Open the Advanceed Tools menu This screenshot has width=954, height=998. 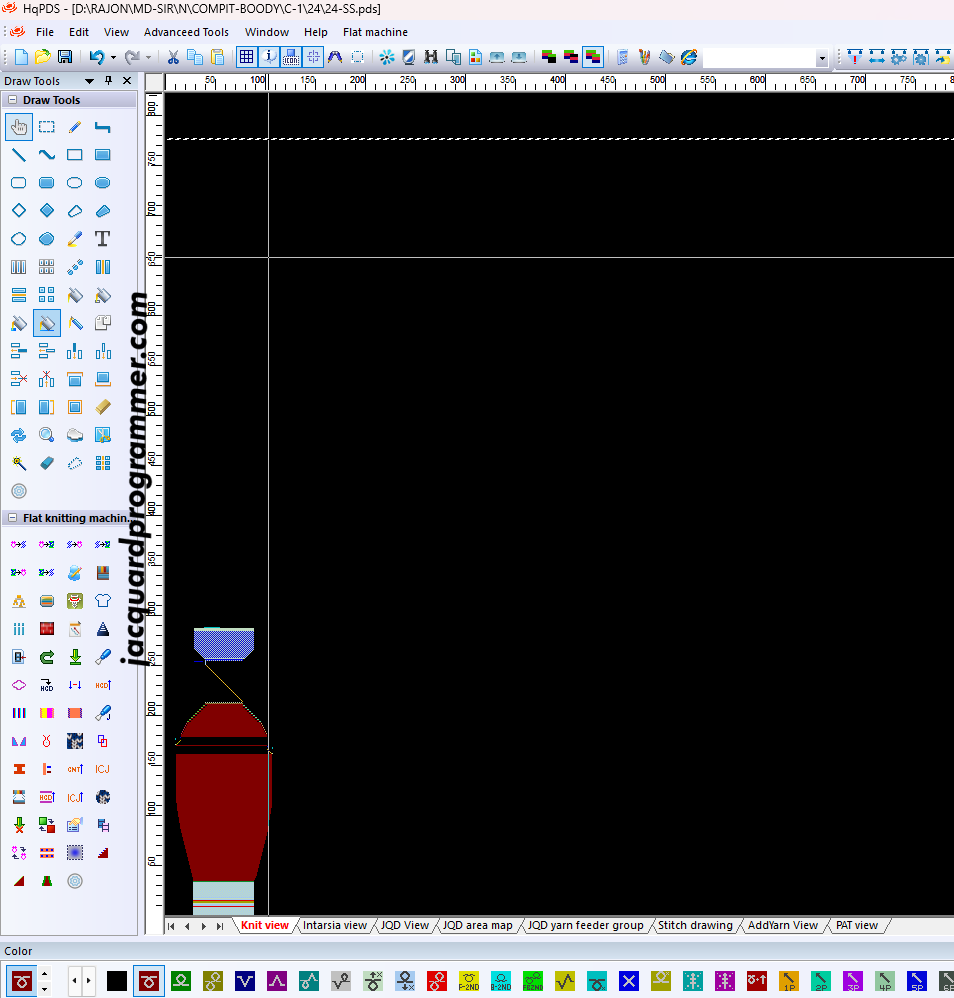click(186, 32)
